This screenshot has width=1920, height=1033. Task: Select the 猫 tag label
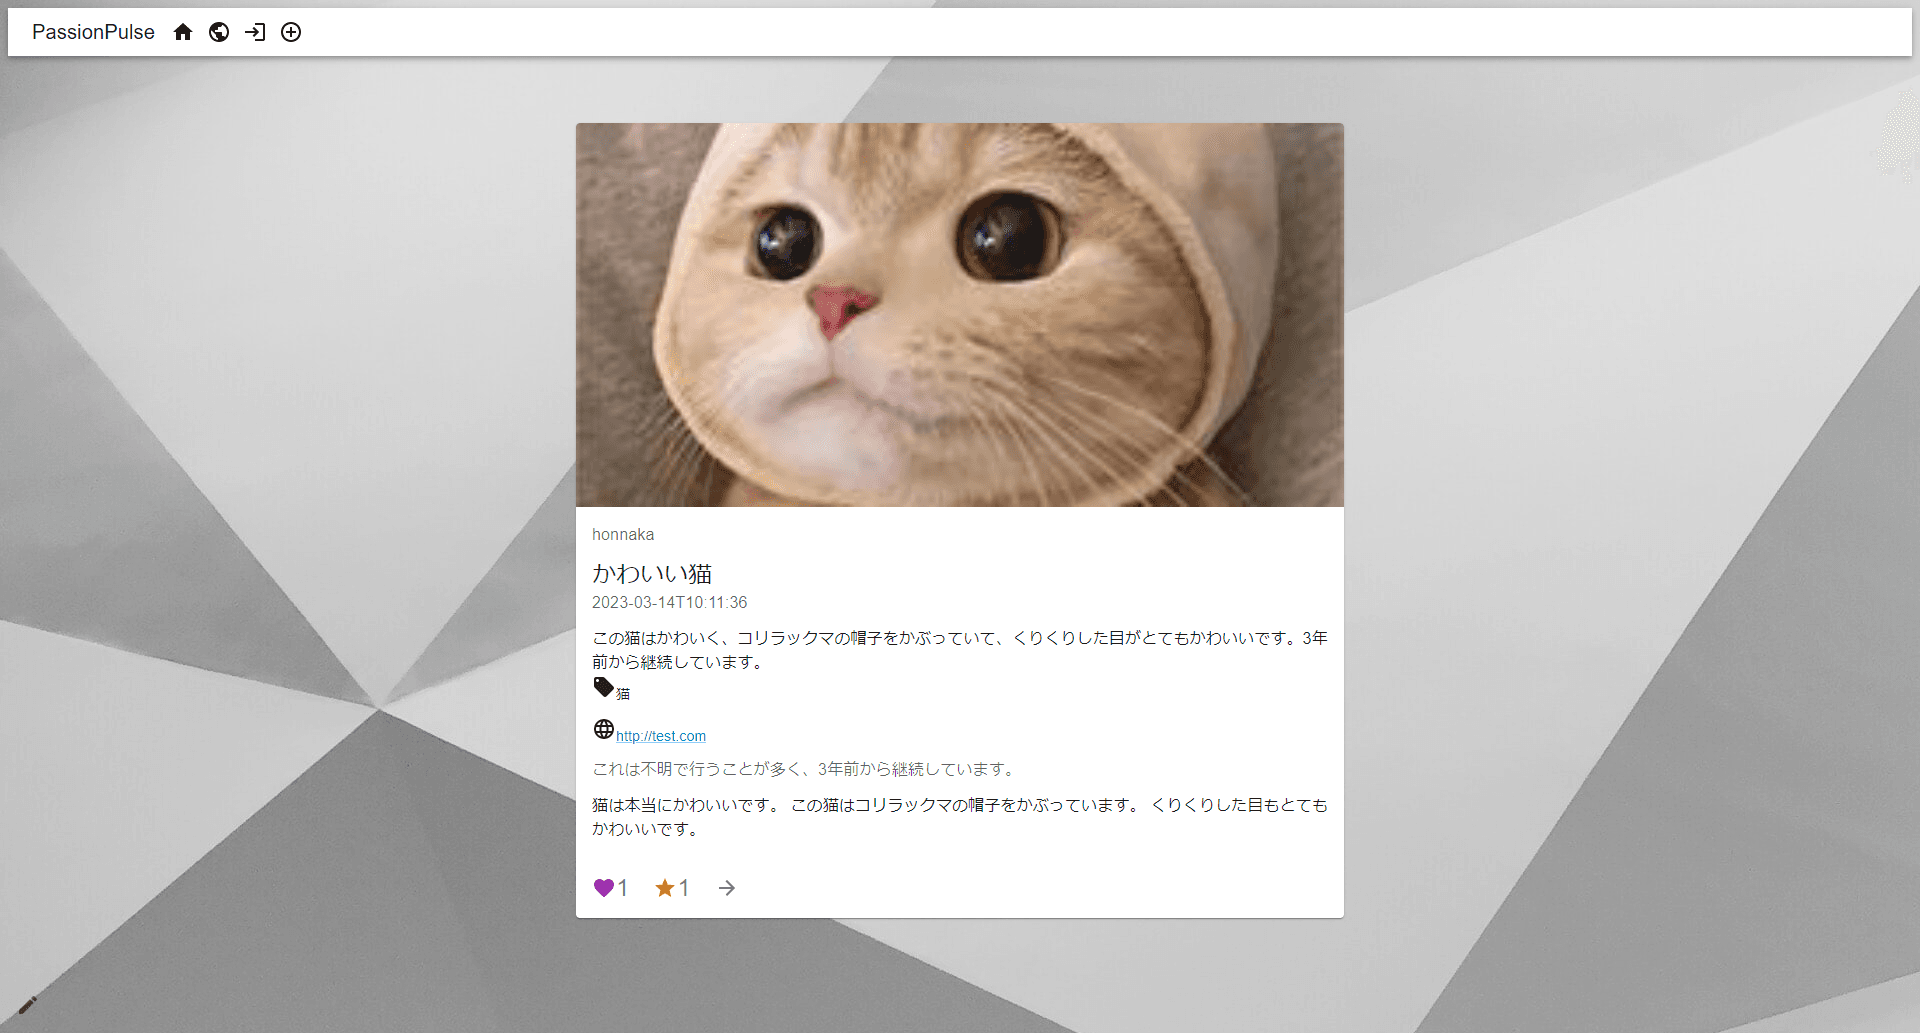[x=623, y=693]
